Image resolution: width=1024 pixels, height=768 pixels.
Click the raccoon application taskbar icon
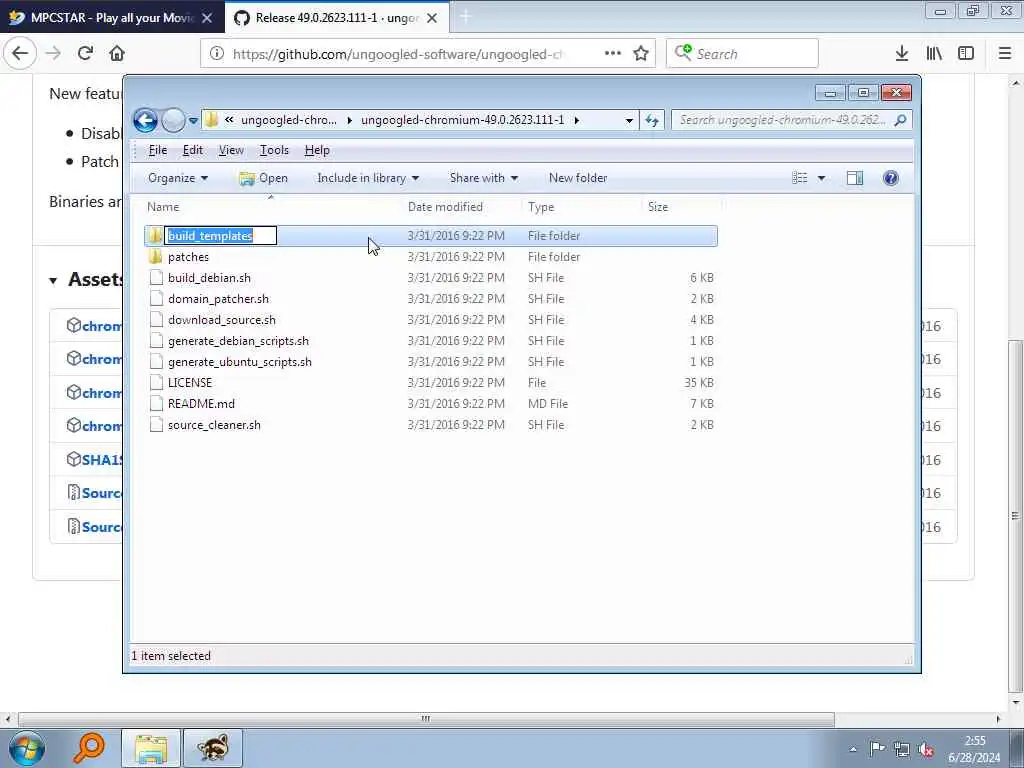[x=213, y=748]
